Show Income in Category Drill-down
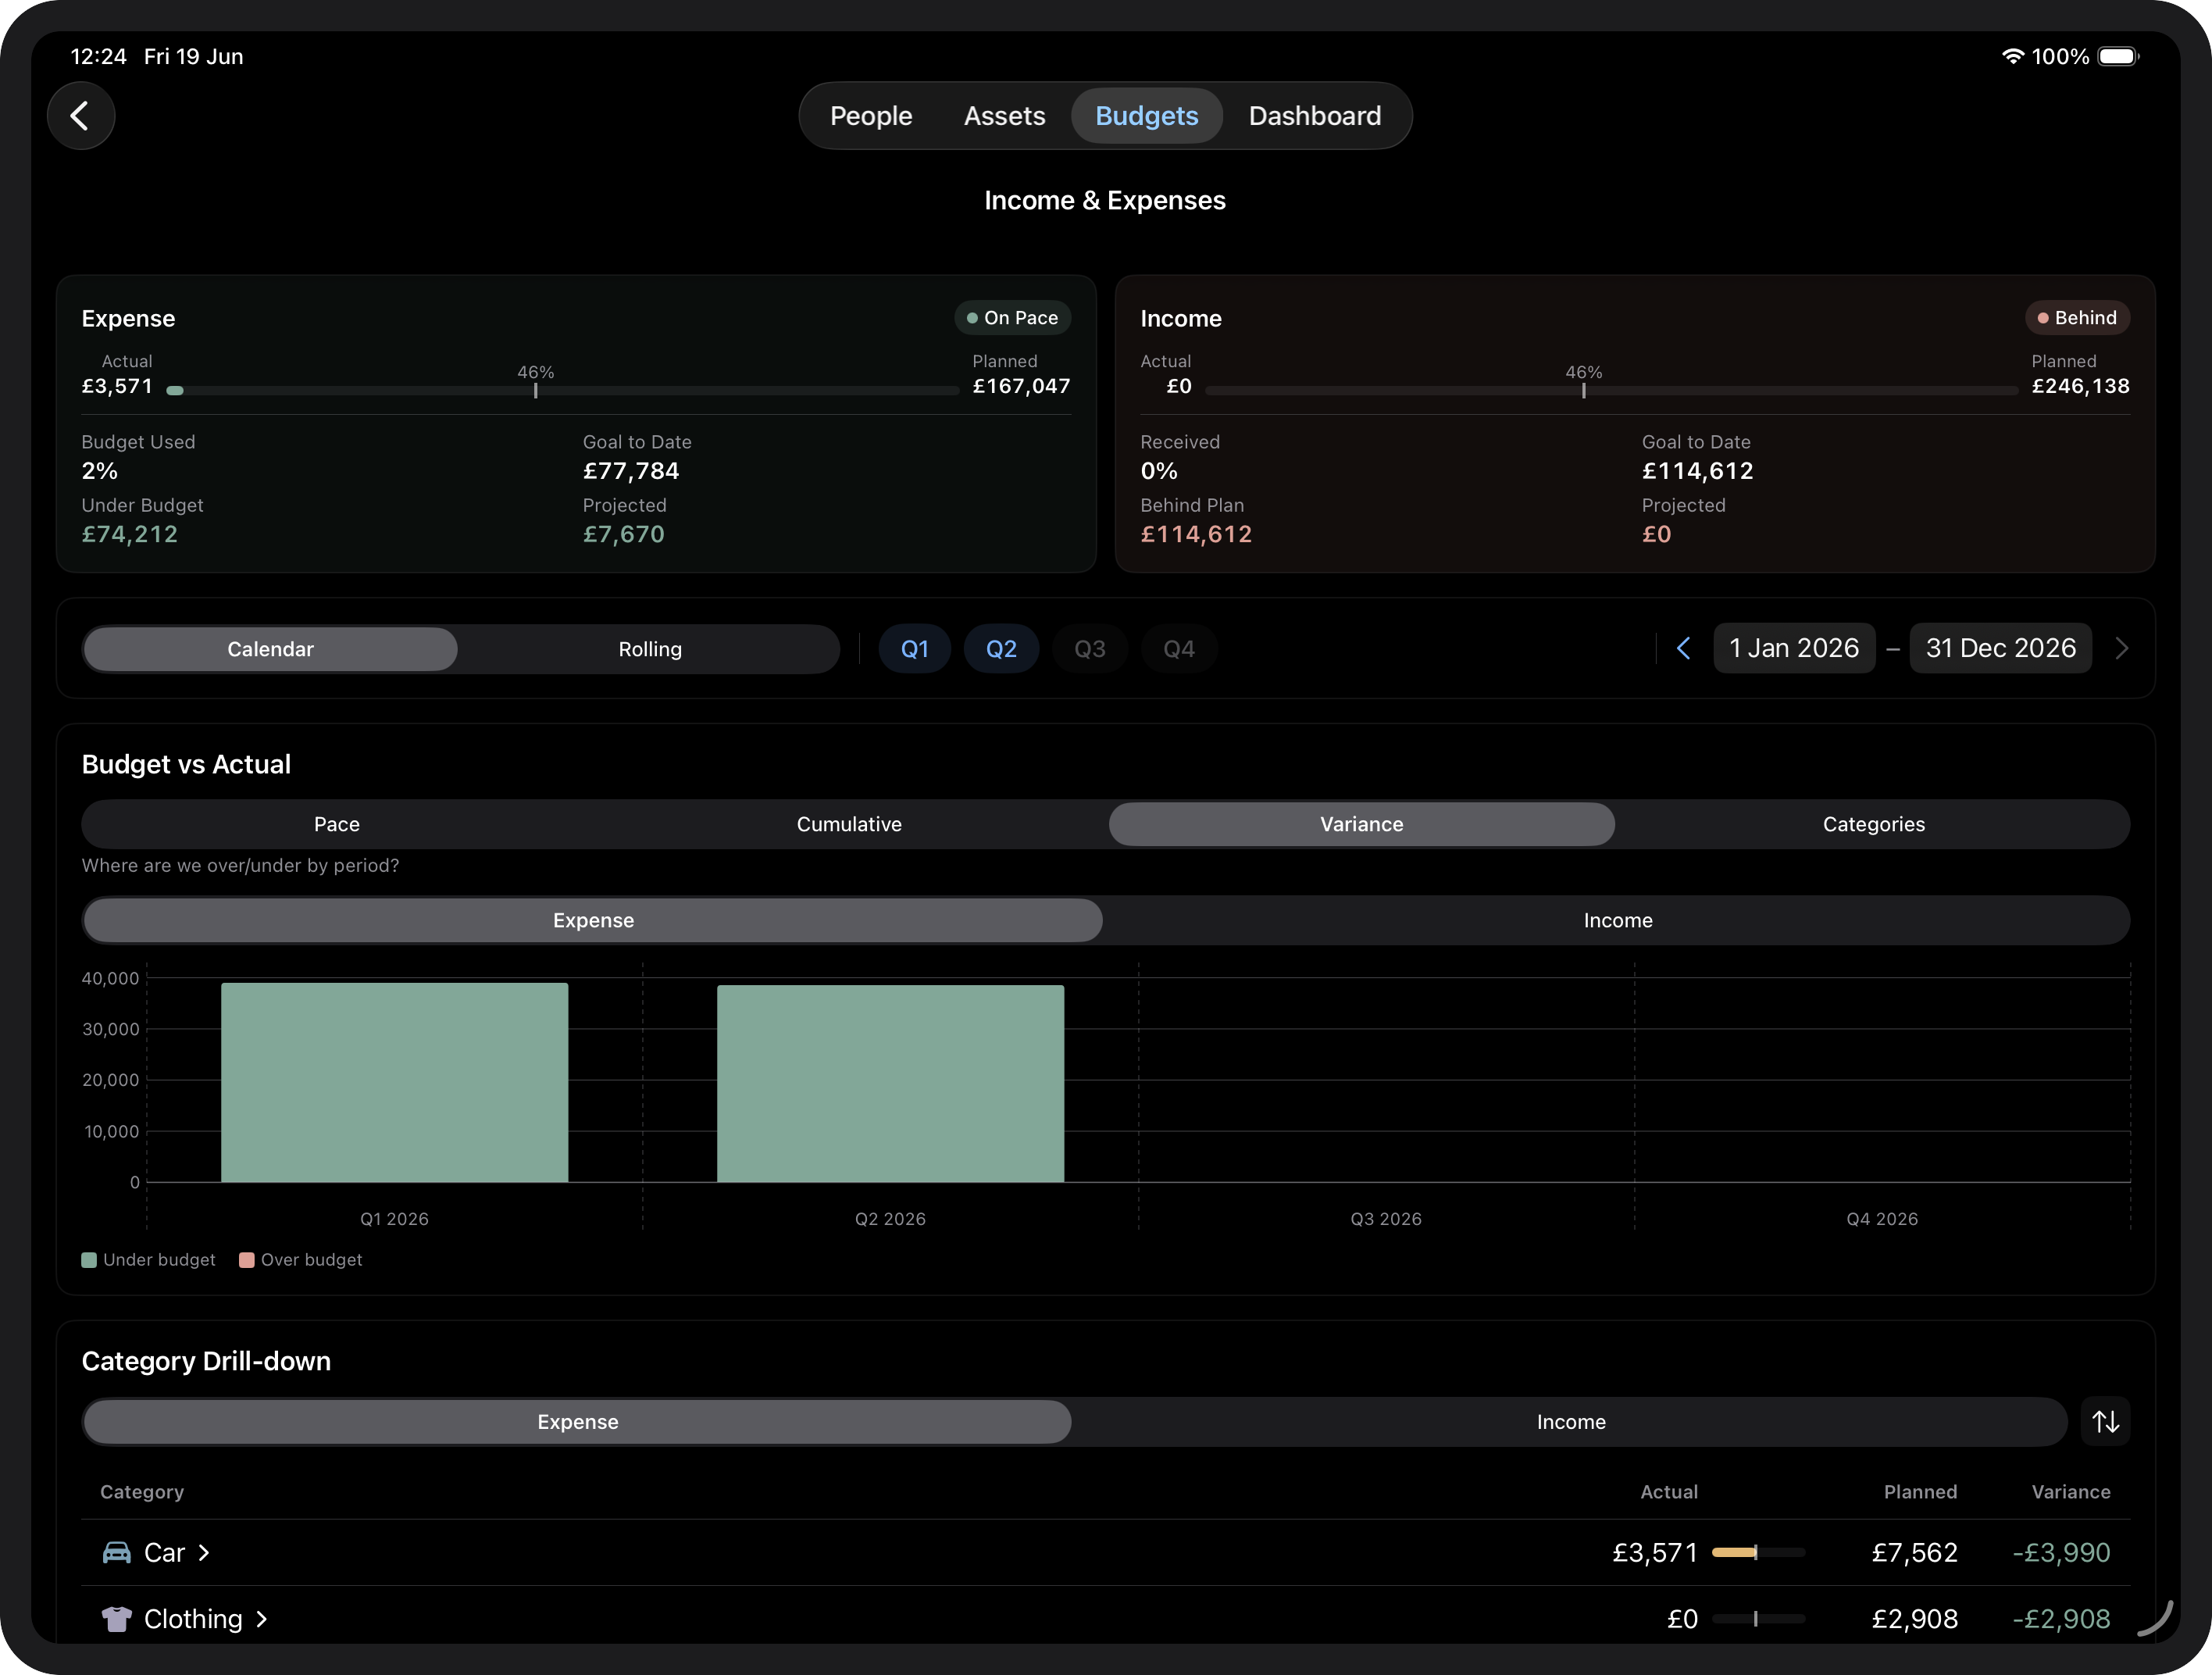Screen dimensions: 2212x1675 pyautogui.click(x=1570, y=1422)
